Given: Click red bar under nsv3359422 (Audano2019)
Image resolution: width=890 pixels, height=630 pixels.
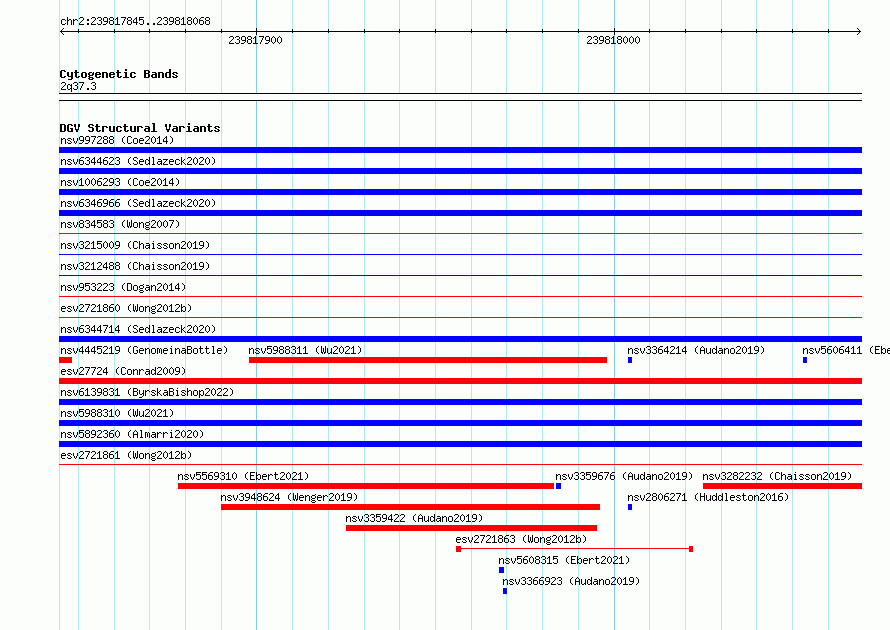Looking at the screenshot, I should [x=471, y=528].
